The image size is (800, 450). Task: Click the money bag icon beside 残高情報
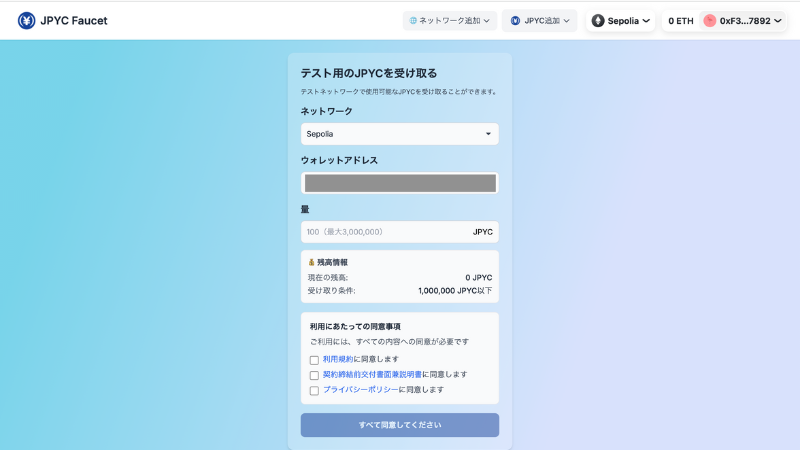click(x=311, y=262)
